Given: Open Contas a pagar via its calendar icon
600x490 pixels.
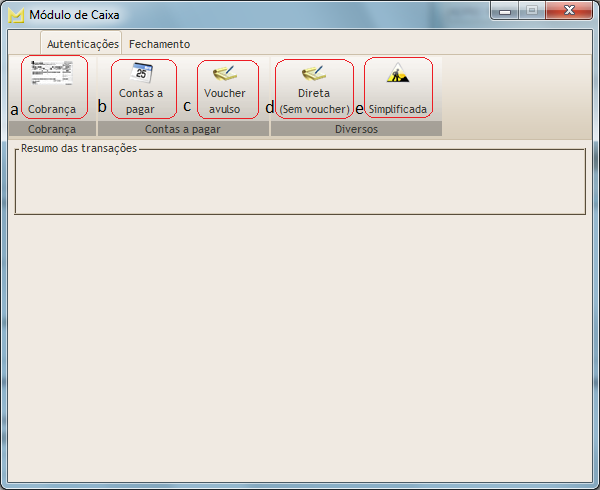Looking at the screenshot, I should (x=142, y=73).
